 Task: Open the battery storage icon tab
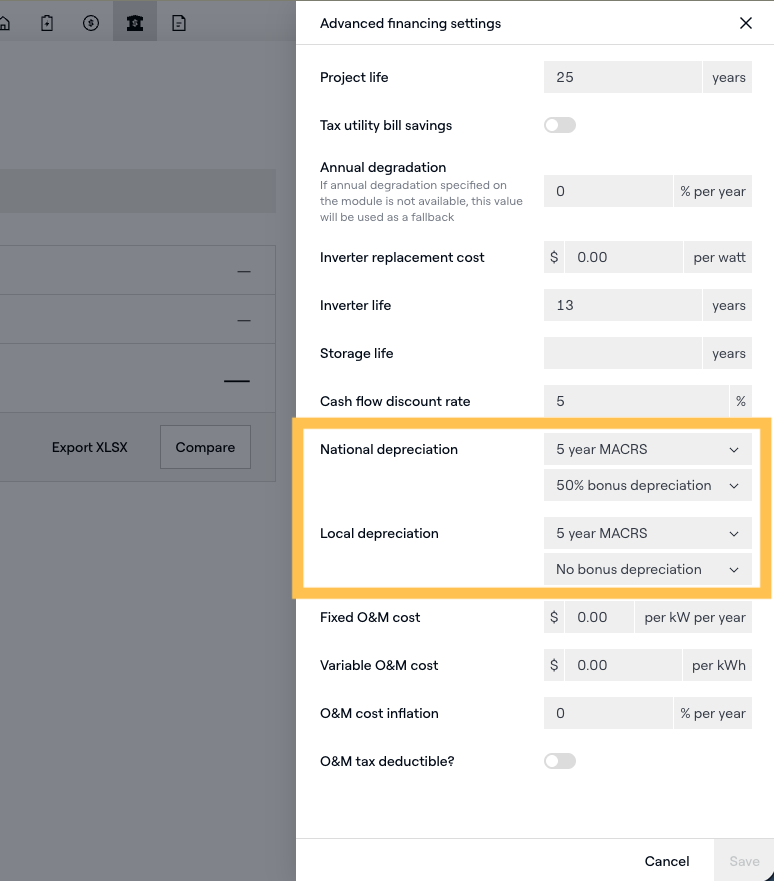point(47,23)
